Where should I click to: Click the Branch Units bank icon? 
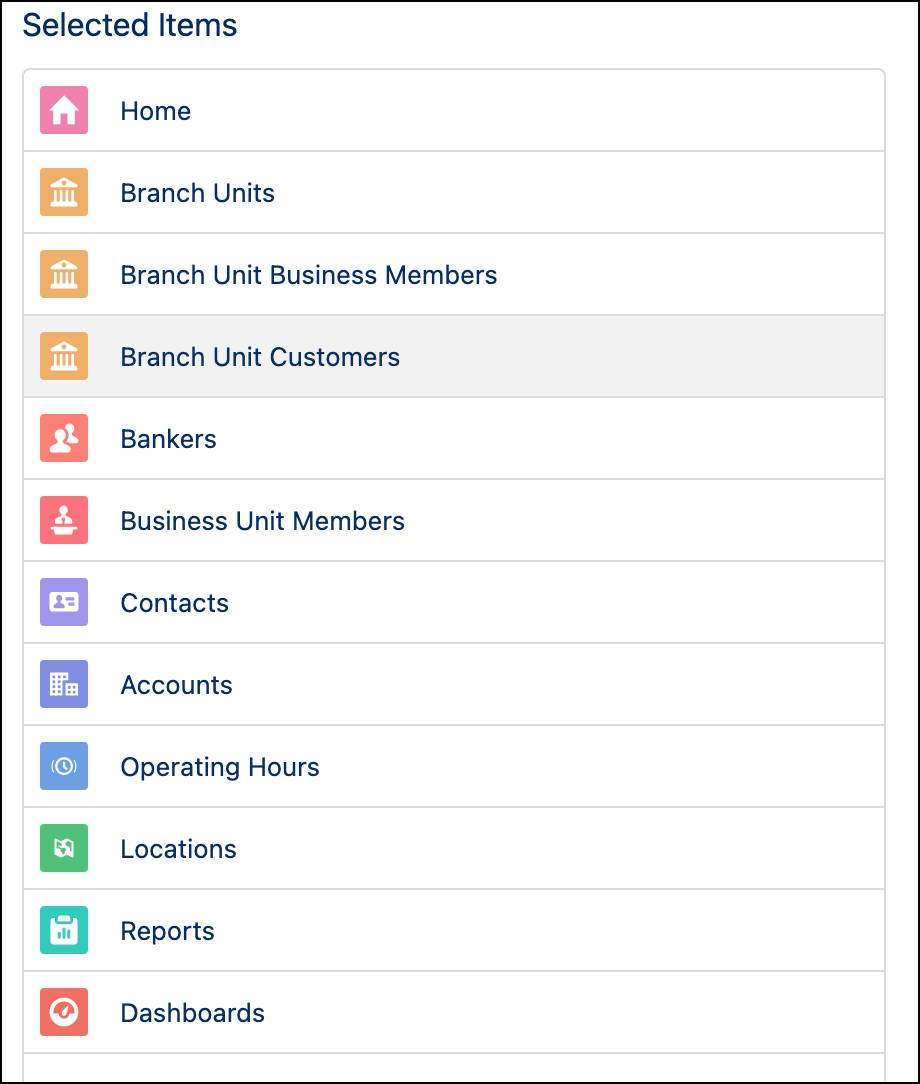64,192
